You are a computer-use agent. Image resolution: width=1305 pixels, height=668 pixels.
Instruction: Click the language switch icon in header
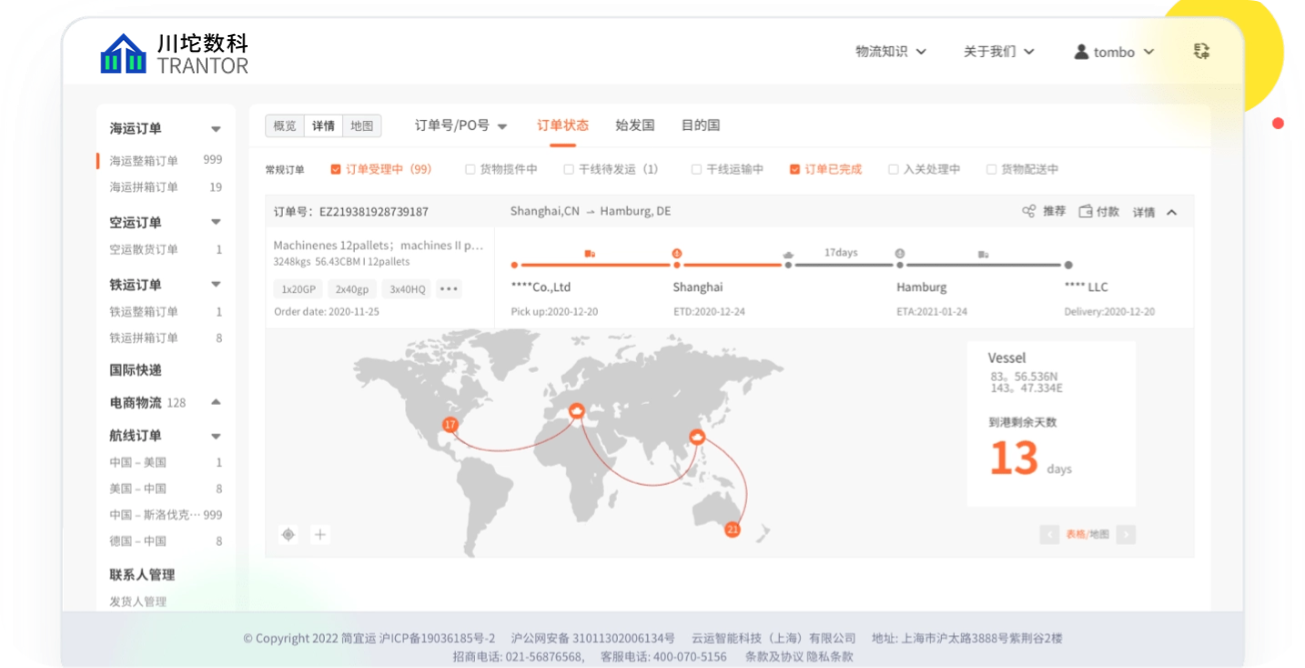1201,51
